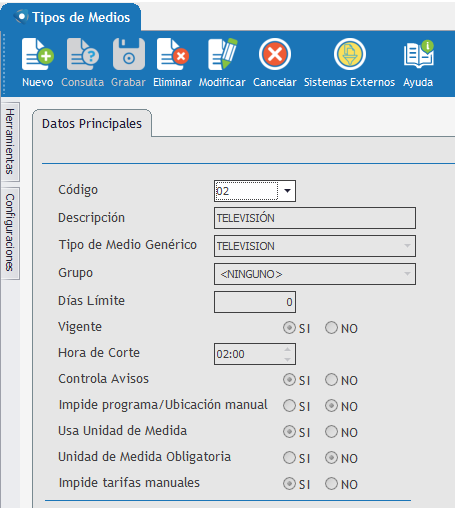Viewport: 455px width, 508px height.
Task: Click the Modificar pencil icon
Action: tap(222, 54)
